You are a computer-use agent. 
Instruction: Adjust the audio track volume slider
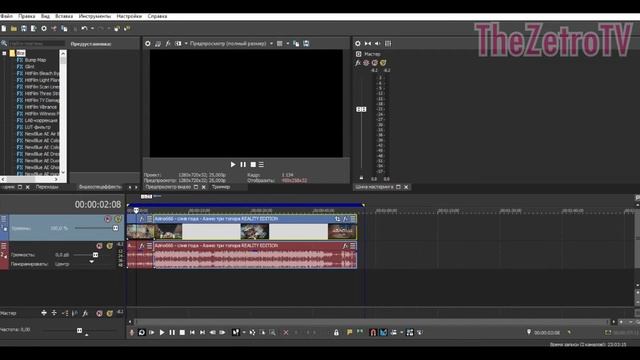(95, 255)
